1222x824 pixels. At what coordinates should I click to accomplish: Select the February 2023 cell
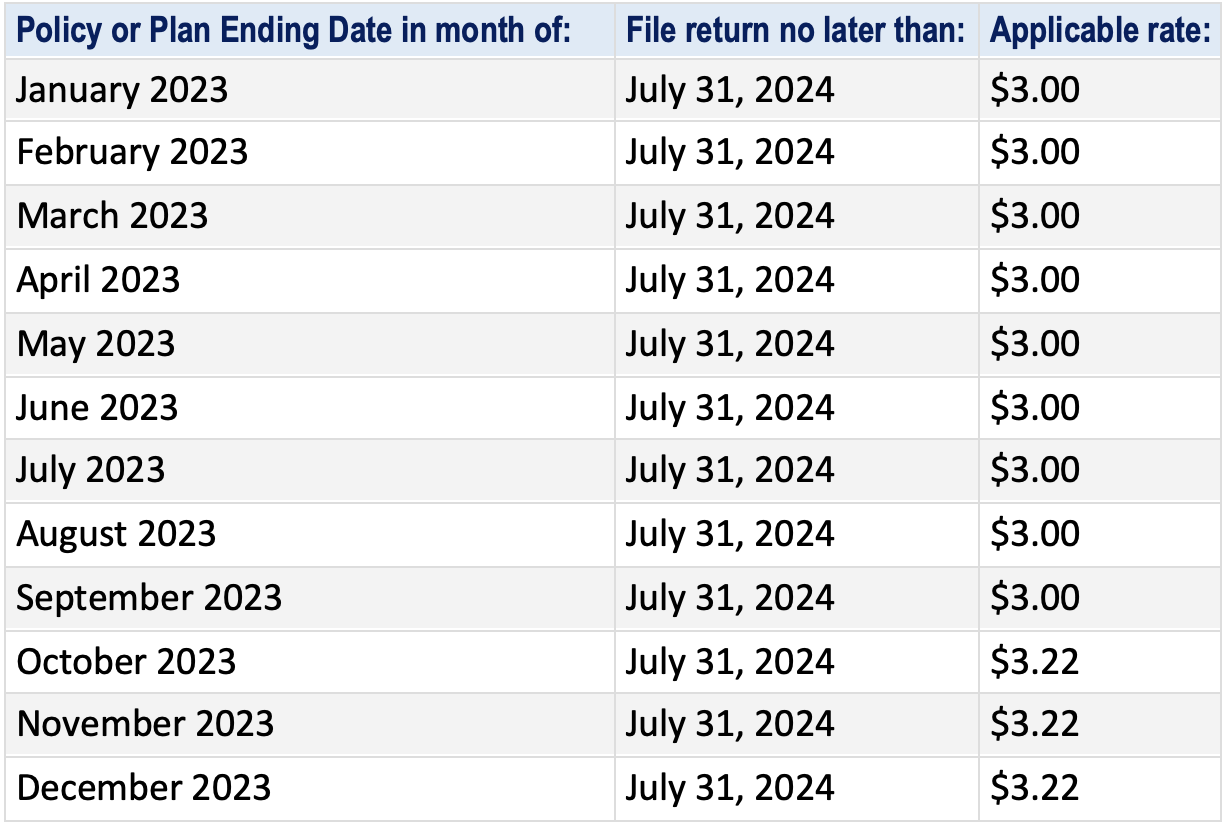click(x=132, y=152)
